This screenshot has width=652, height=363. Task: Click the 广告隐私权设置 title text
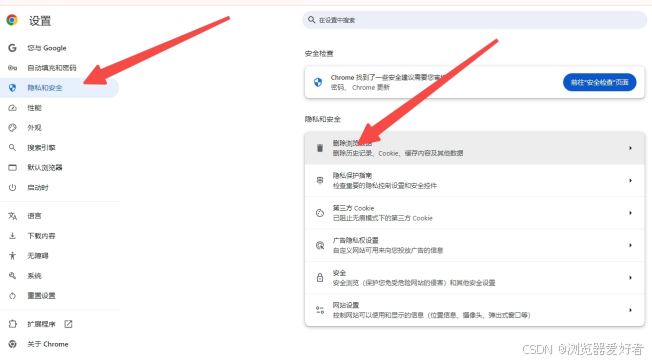click(x=356, y=240)
